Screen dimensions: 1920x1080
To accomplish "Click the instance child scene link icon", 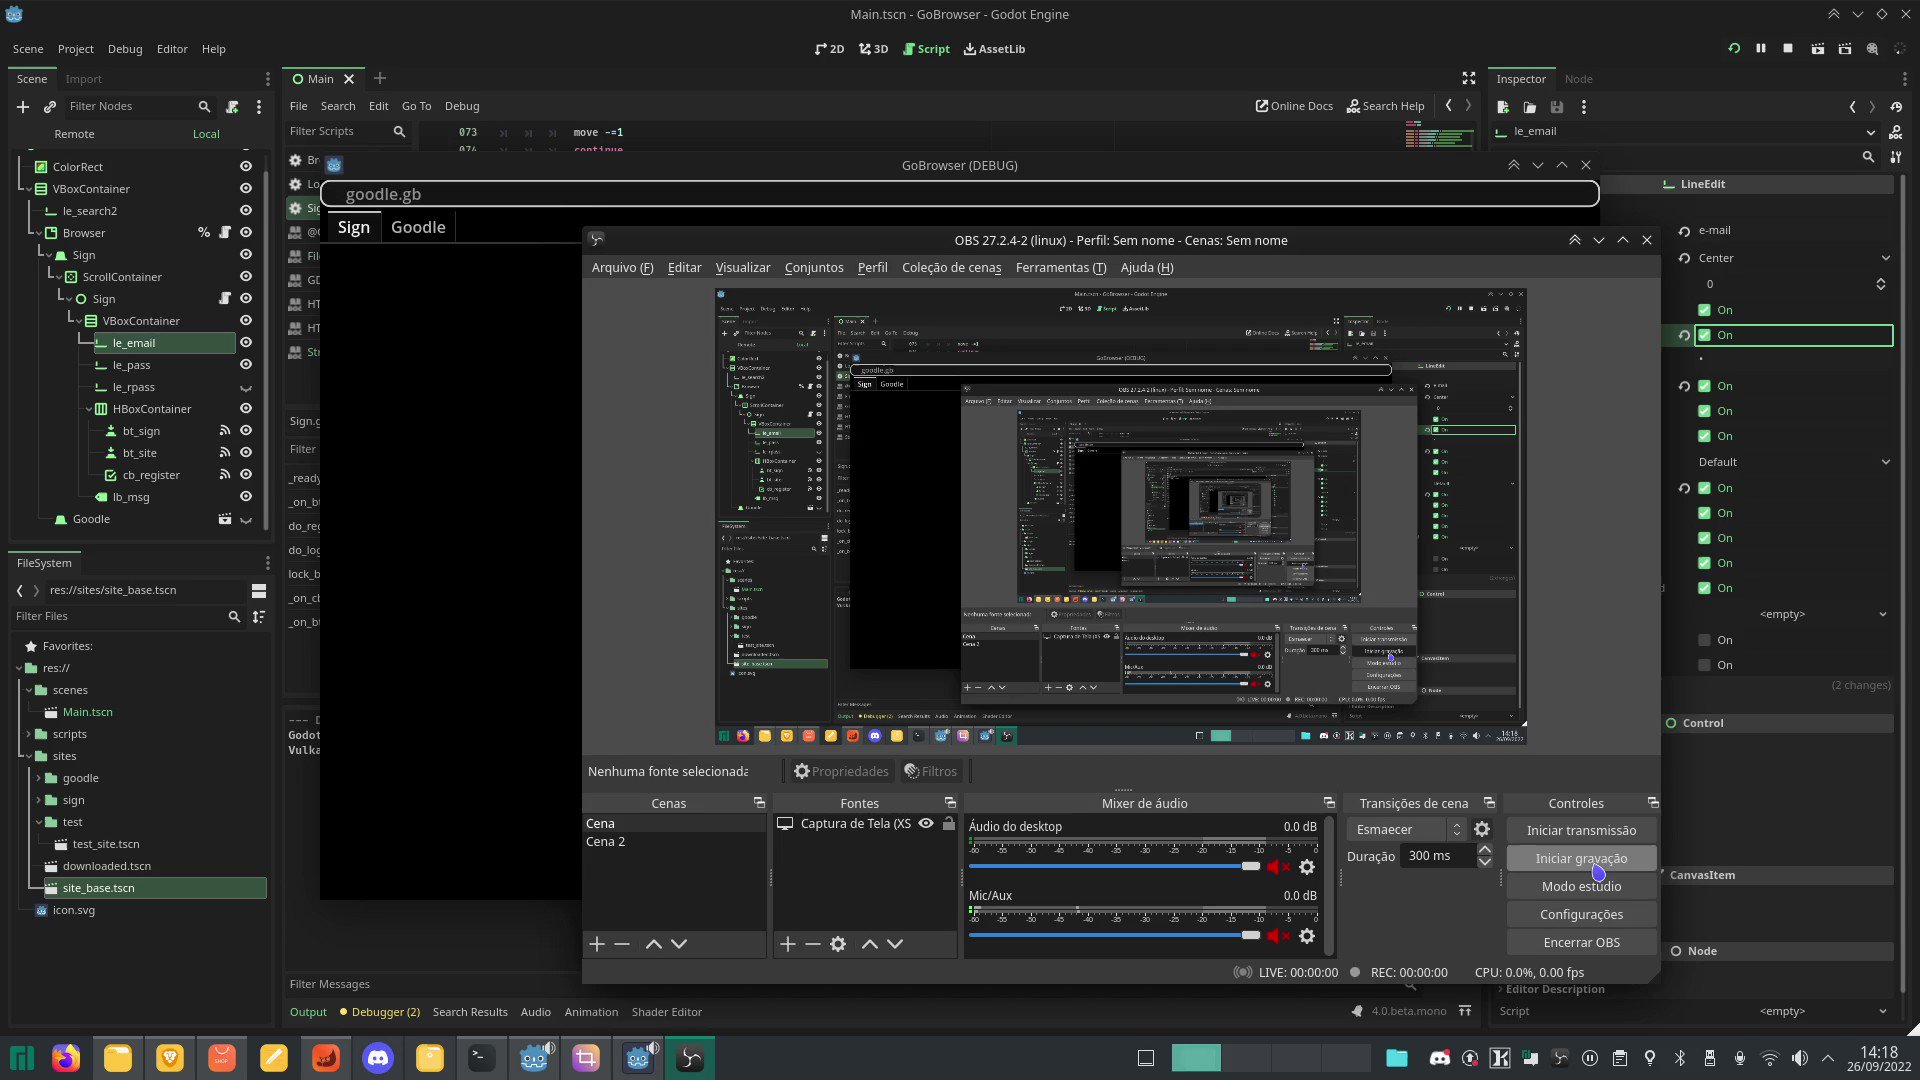I will (x=50, y=107).
